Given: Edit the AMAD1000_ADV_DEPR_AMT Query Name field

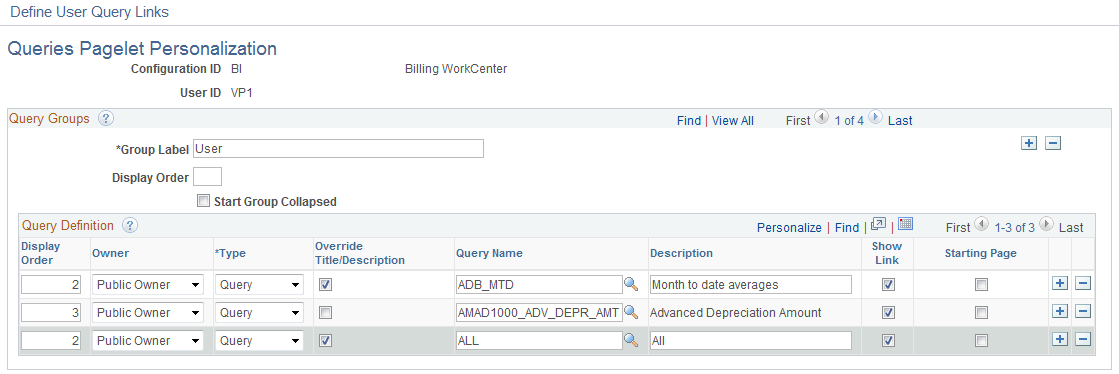Looking at the screenshot, I should click(539, 313).
